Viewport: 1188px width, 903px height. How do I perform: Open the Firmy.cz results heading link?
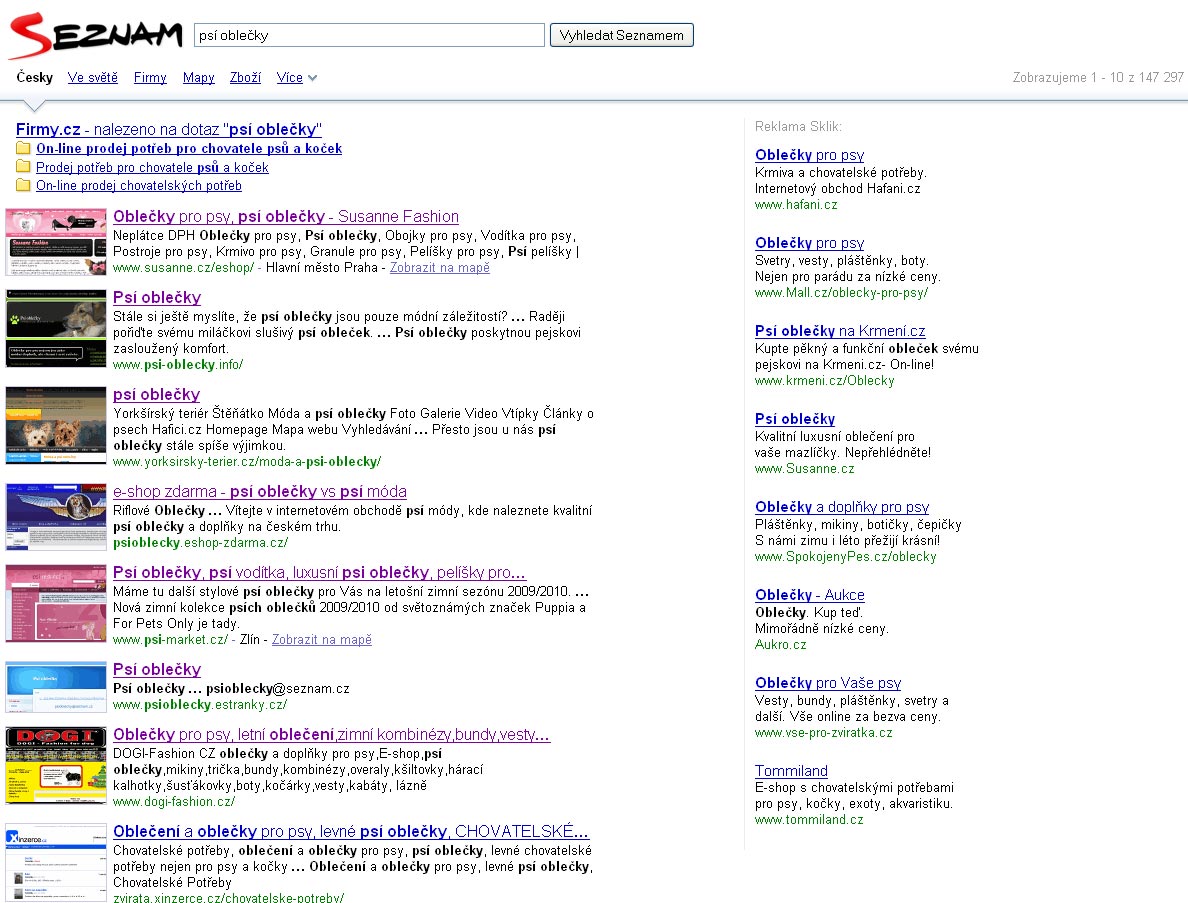169,130
